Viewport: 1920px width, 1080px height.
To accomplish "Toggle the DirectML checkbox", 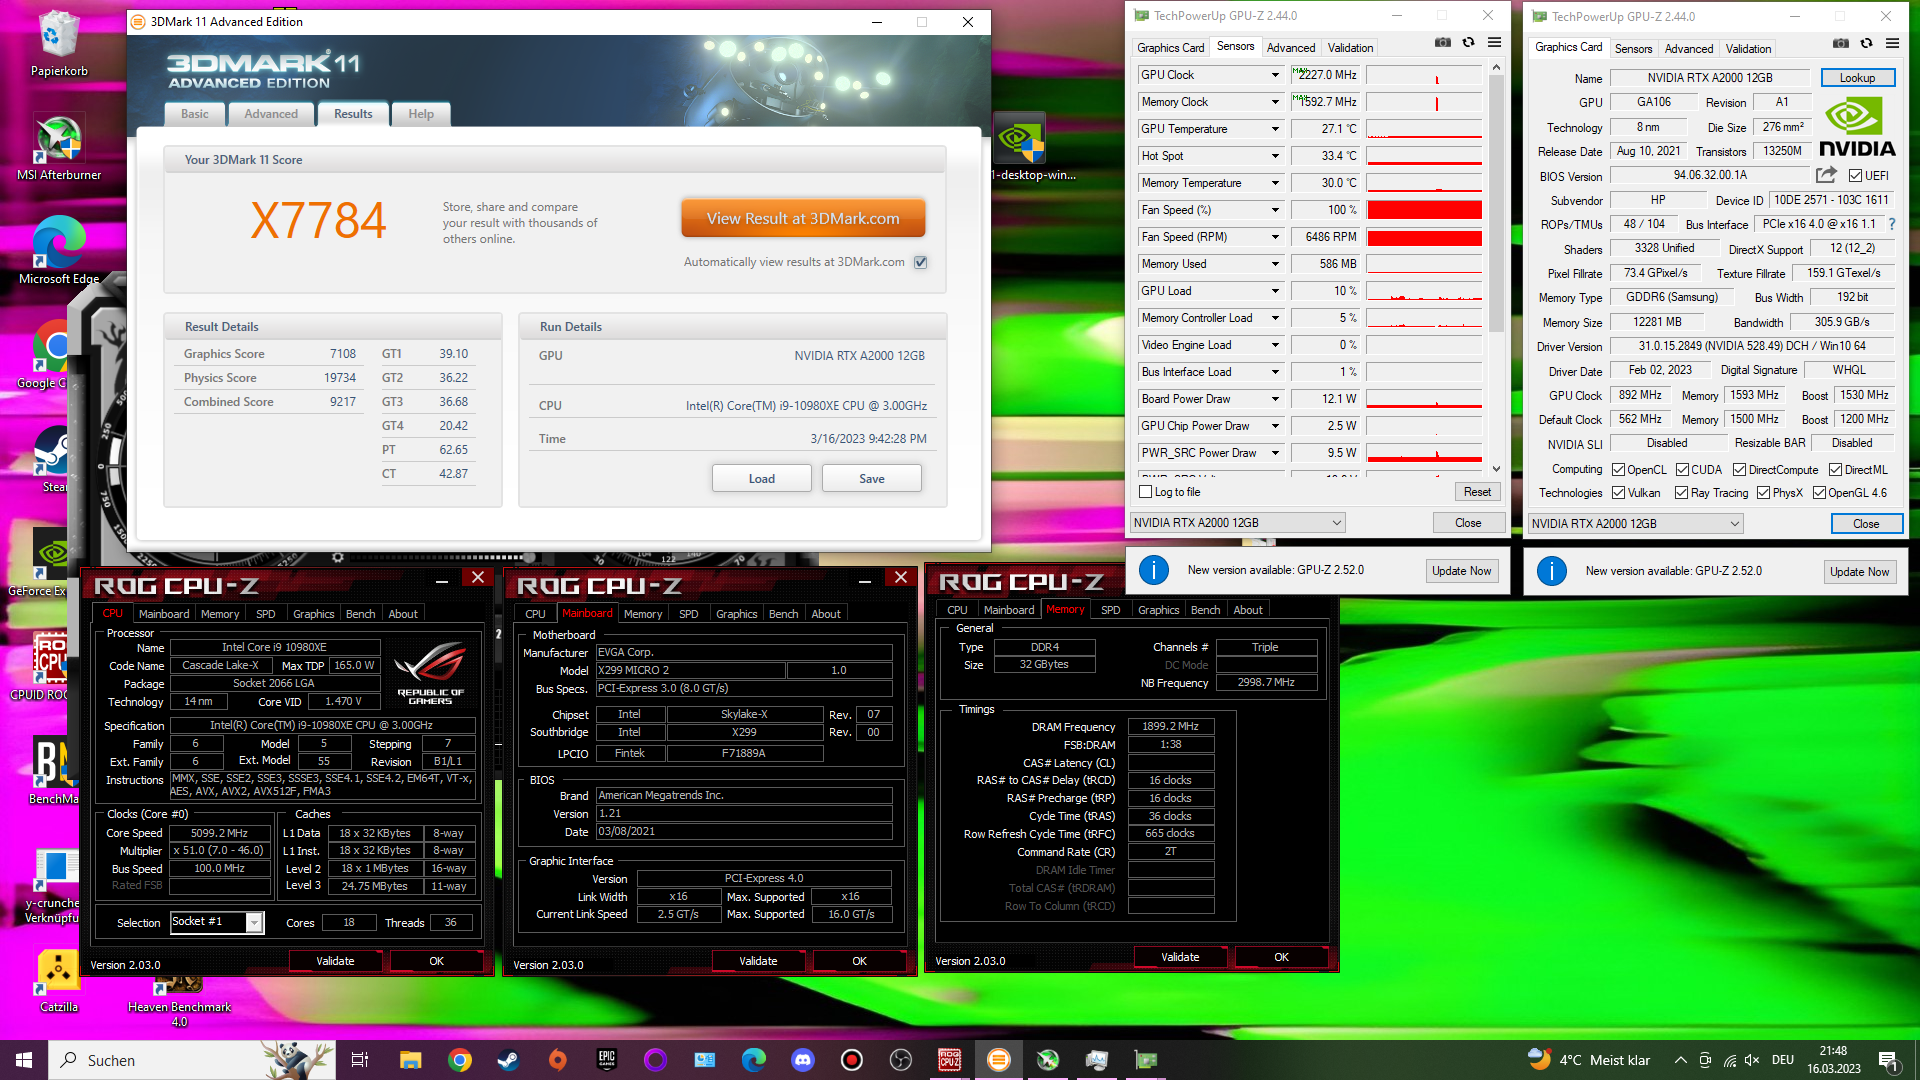I will (x=1835, y=470).
